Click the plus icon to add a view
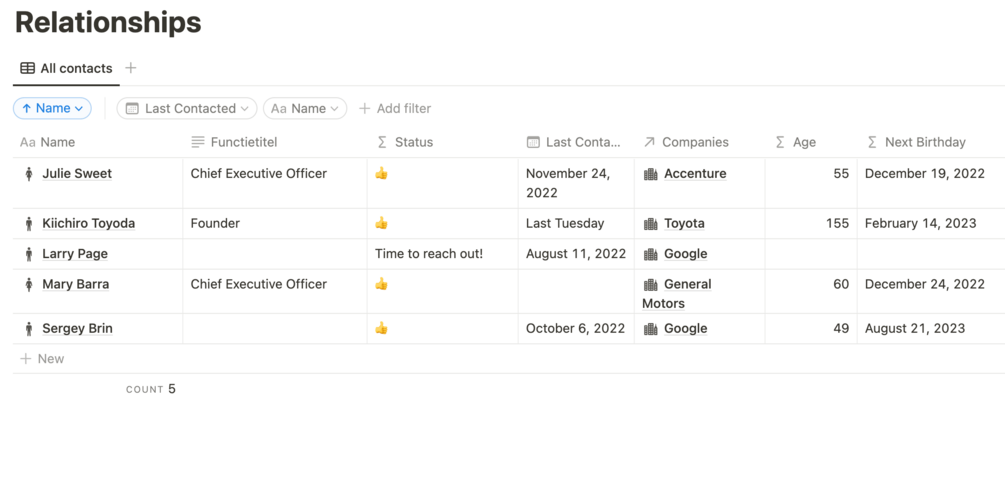Screen dimensions: 1005x495 (131, 68)
